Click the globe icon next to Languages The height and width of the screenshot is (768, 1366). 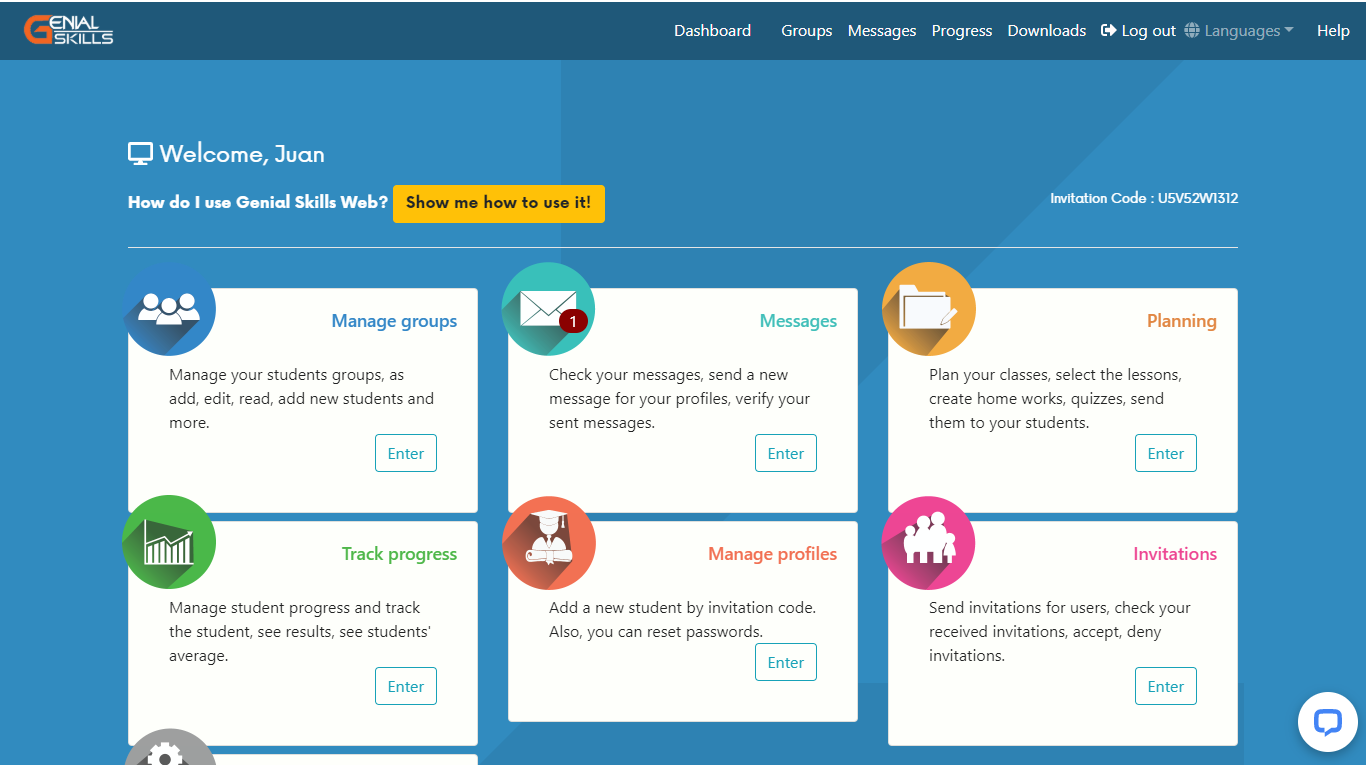(1192, 31)
